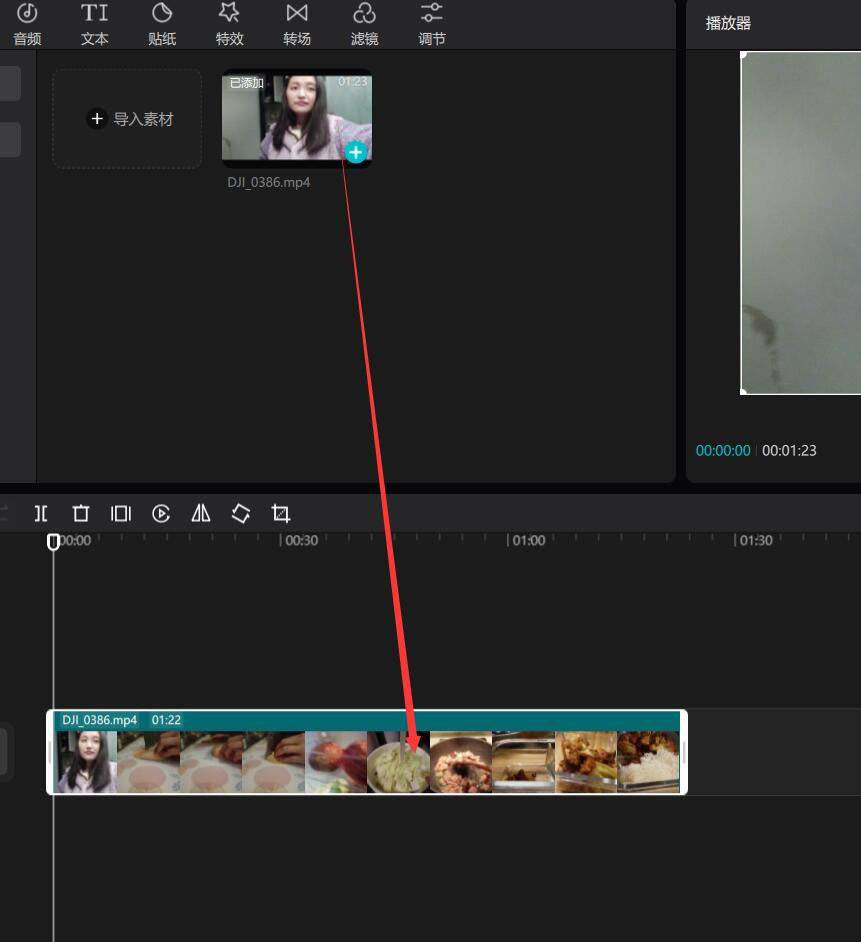Click the playhead handle at 00:00
The image size is (861, 942).
click(53, 541)
